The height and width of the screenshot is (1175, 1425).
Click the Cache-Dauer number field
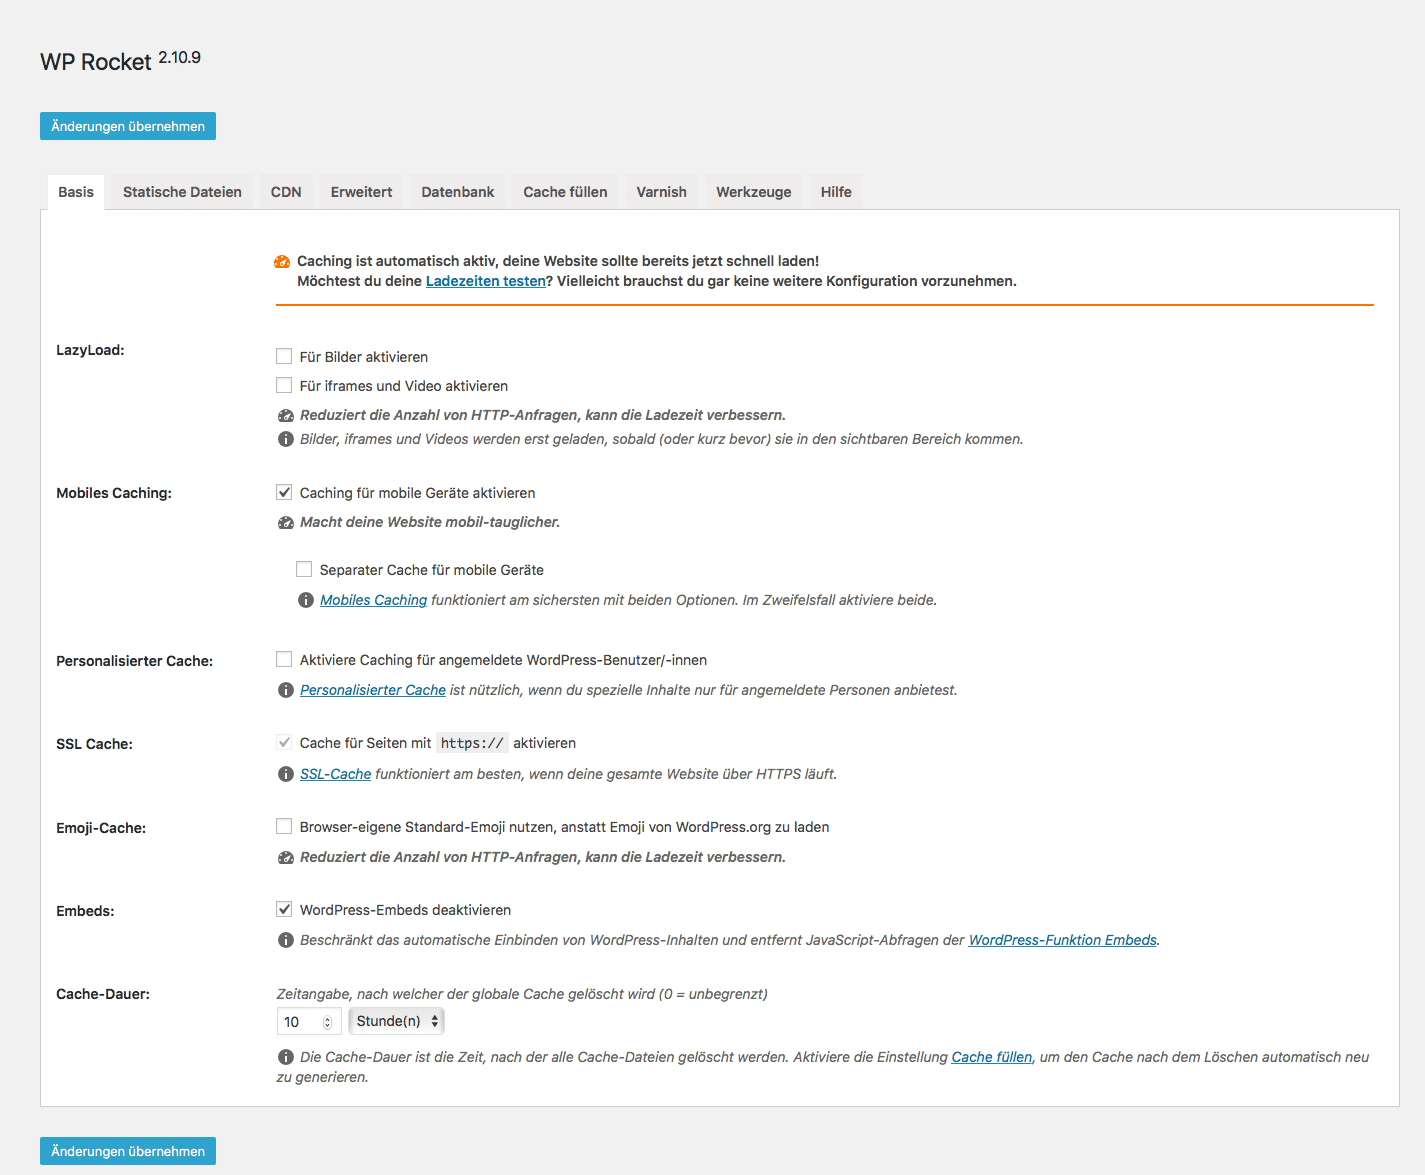tap(308, 1022)
